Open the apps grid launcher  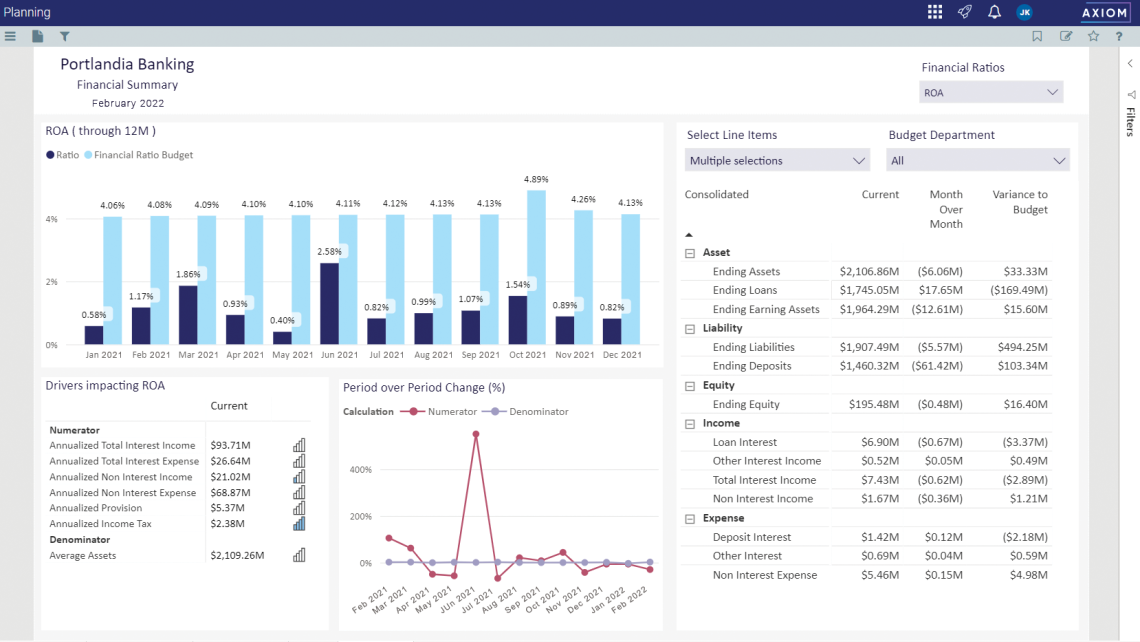[x=935, y=12]
